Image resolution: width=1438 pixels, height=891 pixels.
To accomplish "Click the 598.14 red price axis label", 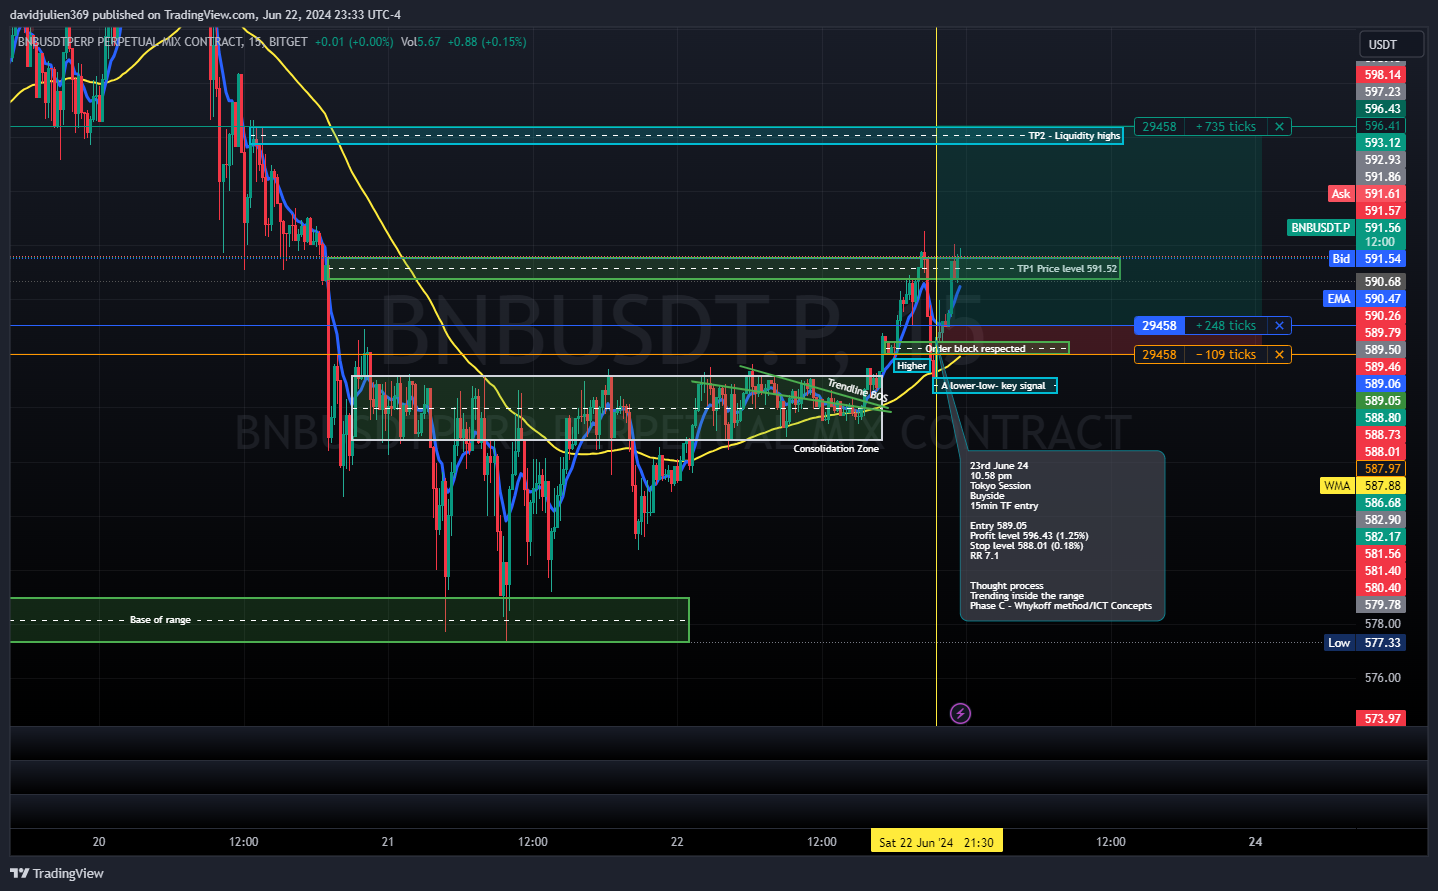I will (x=1382, y=75).
